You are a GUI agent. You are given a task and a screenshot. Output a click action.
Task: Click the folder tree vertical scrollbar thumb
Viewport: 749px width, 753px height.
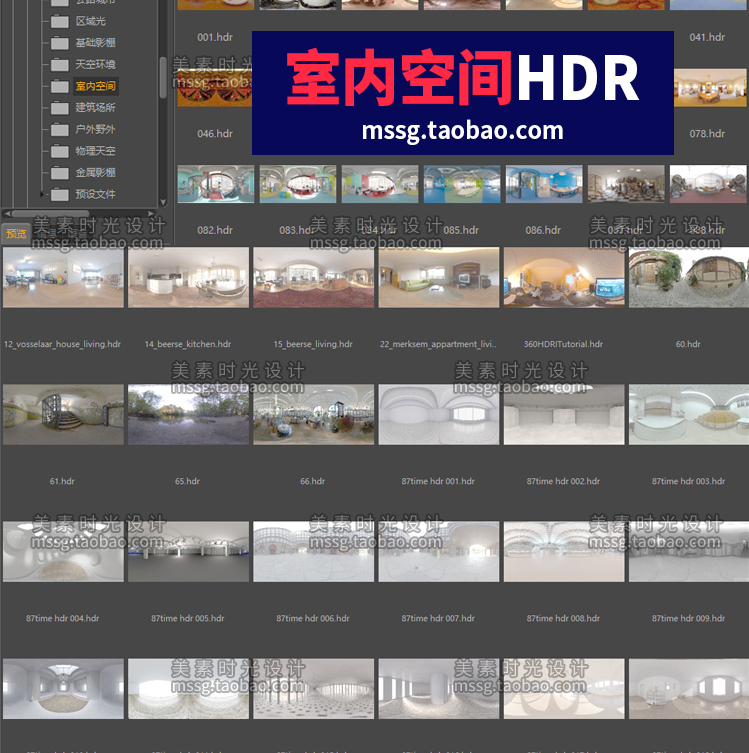[x=163, y=78]
